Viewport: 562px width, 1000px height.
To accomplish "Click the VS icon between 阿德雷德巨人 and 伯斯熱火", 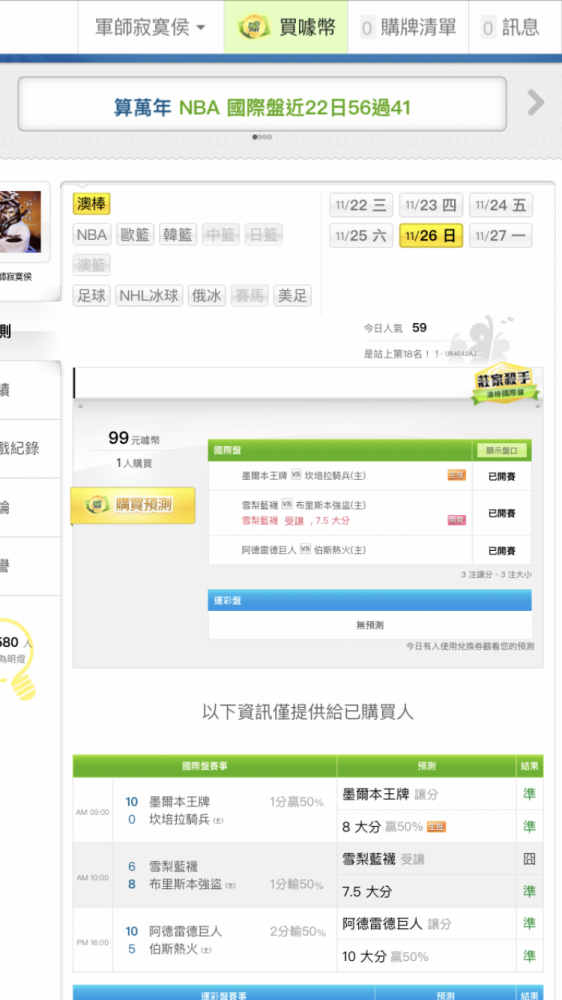I will (305, 549).
